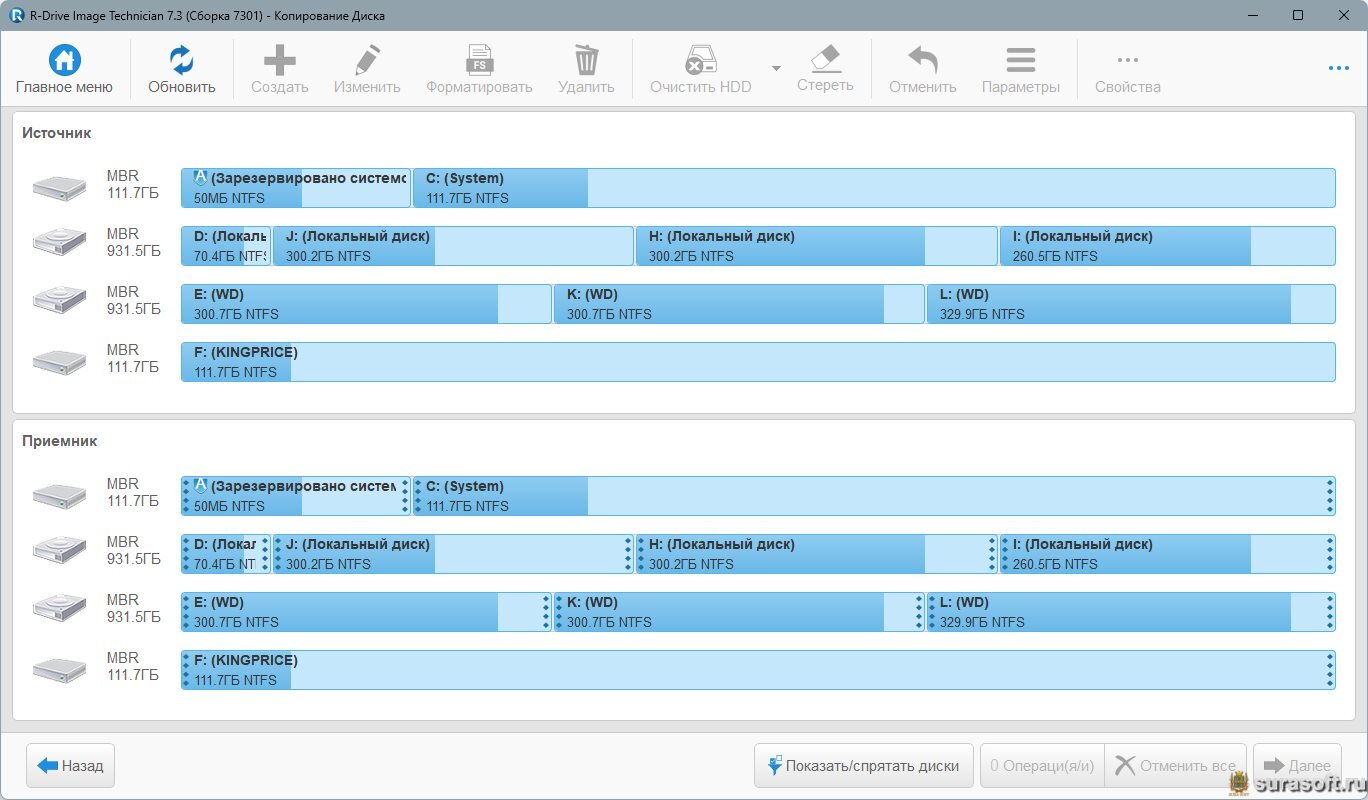Select destination partition C: (System)

pyautogui.click(x=874, y=496)
